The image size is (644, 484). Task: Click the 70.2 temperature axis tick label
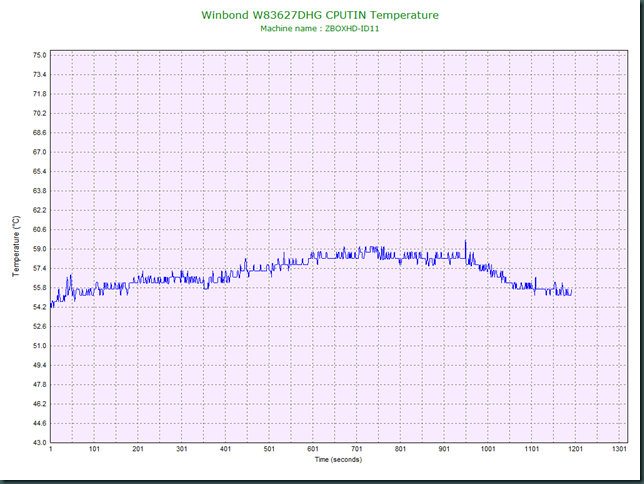39,113
